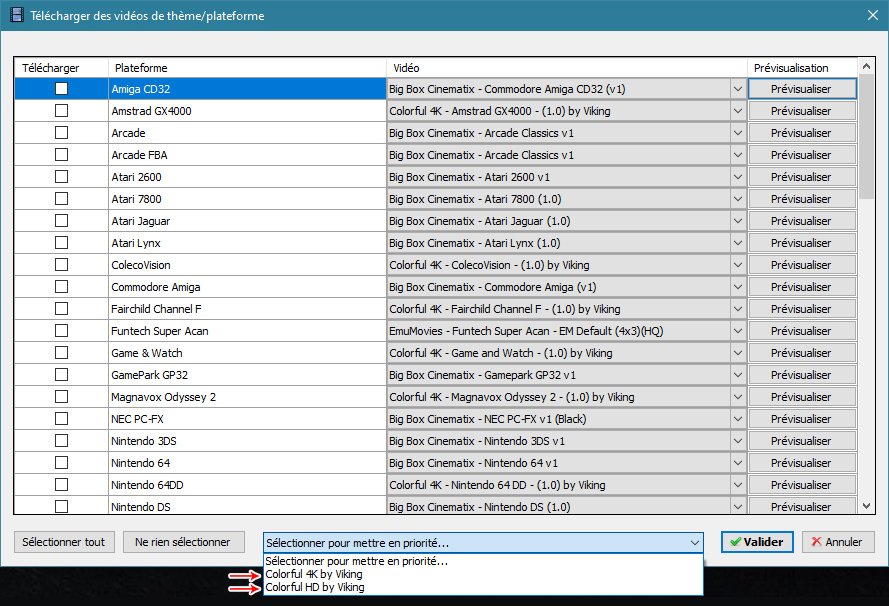Open the video dropdown for Nintendo DS
Viewport: 889px width, 606px height.
[738, 506]
